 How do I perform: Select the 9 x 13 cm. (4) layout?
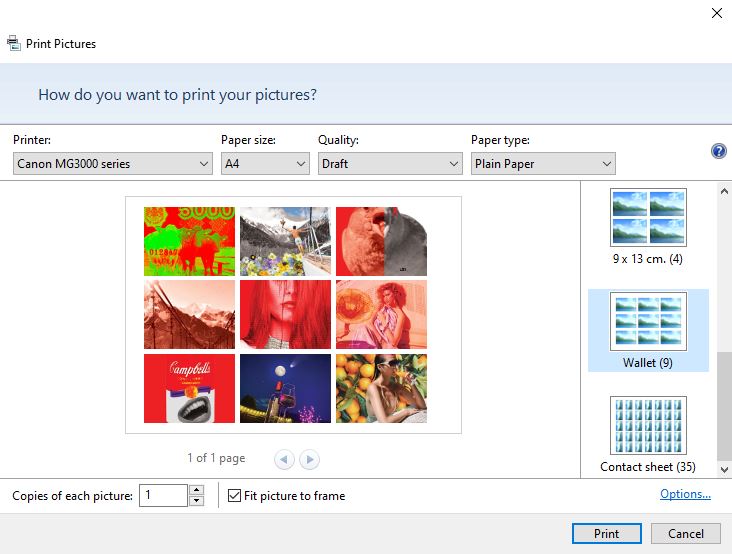pyautogui.click(x=647, y=227)
